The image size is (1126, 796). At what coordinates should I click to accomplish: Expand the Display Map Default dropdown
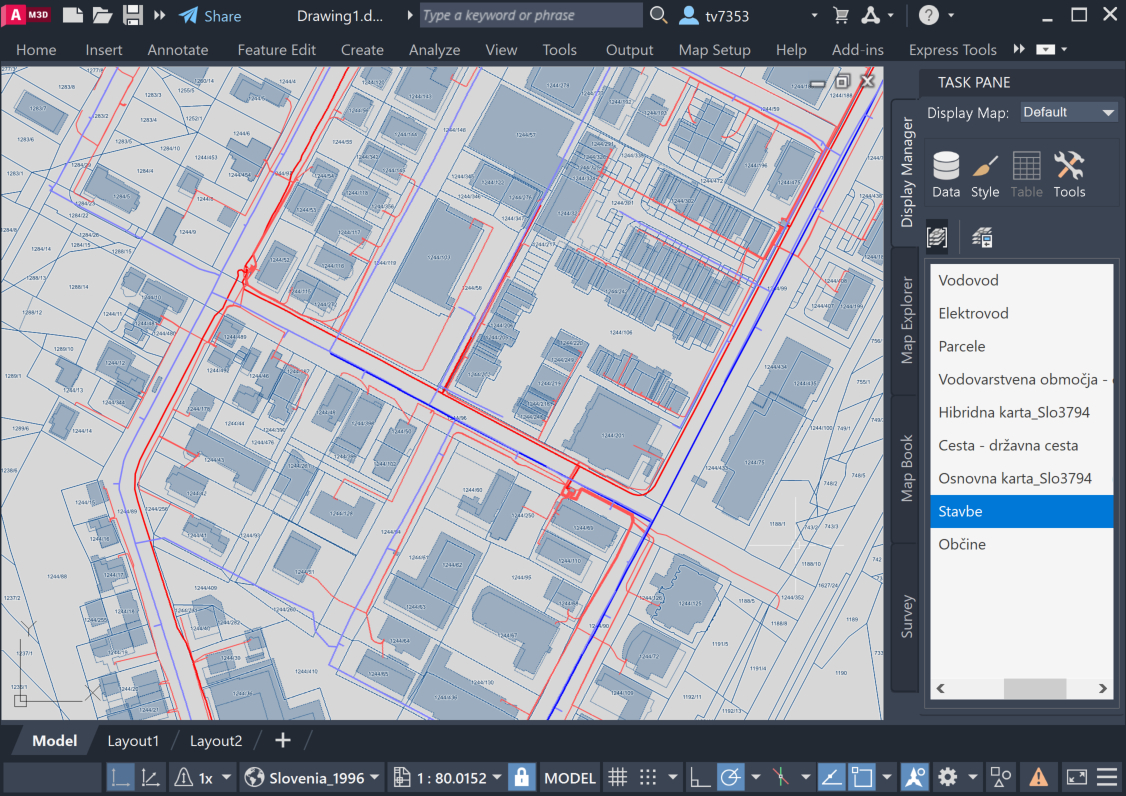[x=1068, y=112]
